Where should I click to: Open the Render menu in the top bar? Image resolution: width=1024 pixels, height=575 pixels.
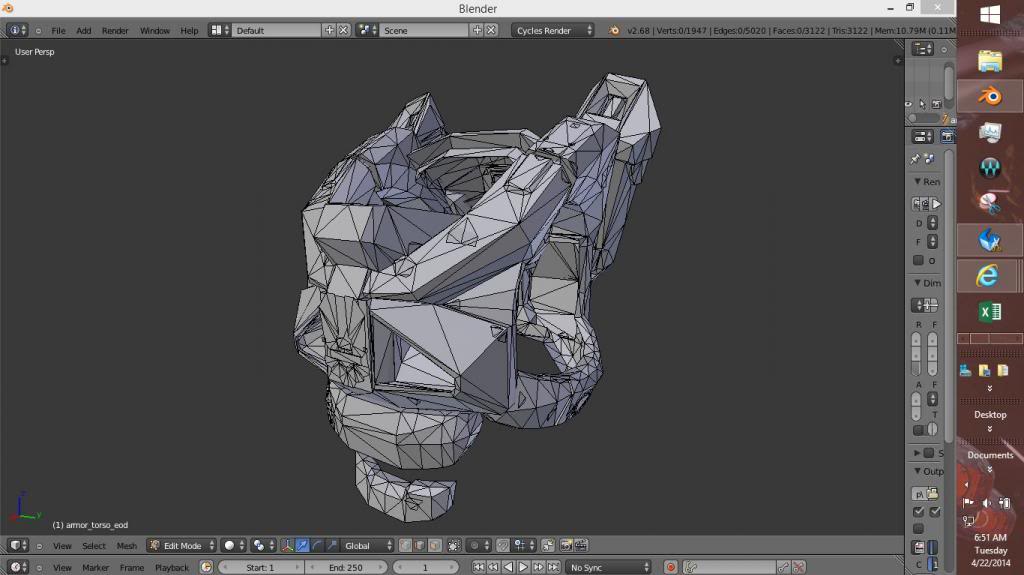115,31
